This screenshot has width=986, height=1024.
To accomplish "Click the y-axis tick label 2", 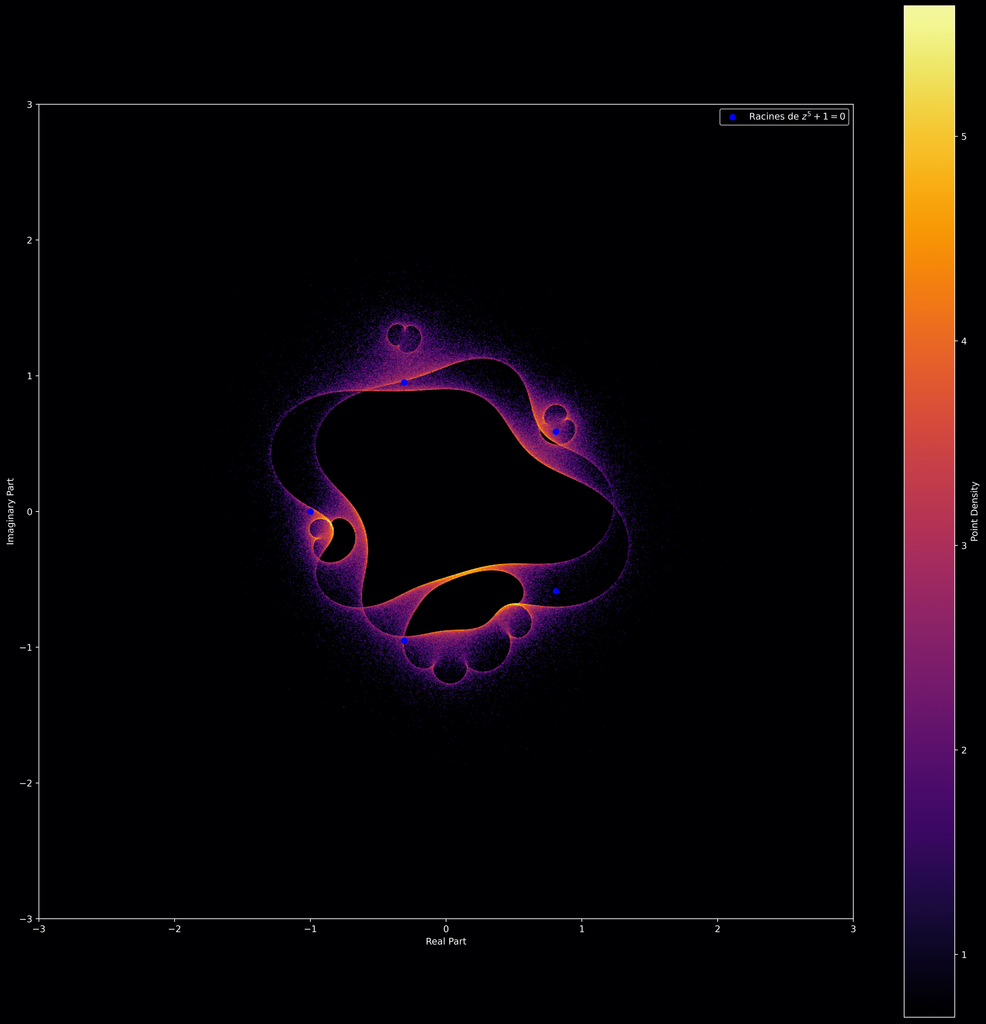I will (27, 240).
